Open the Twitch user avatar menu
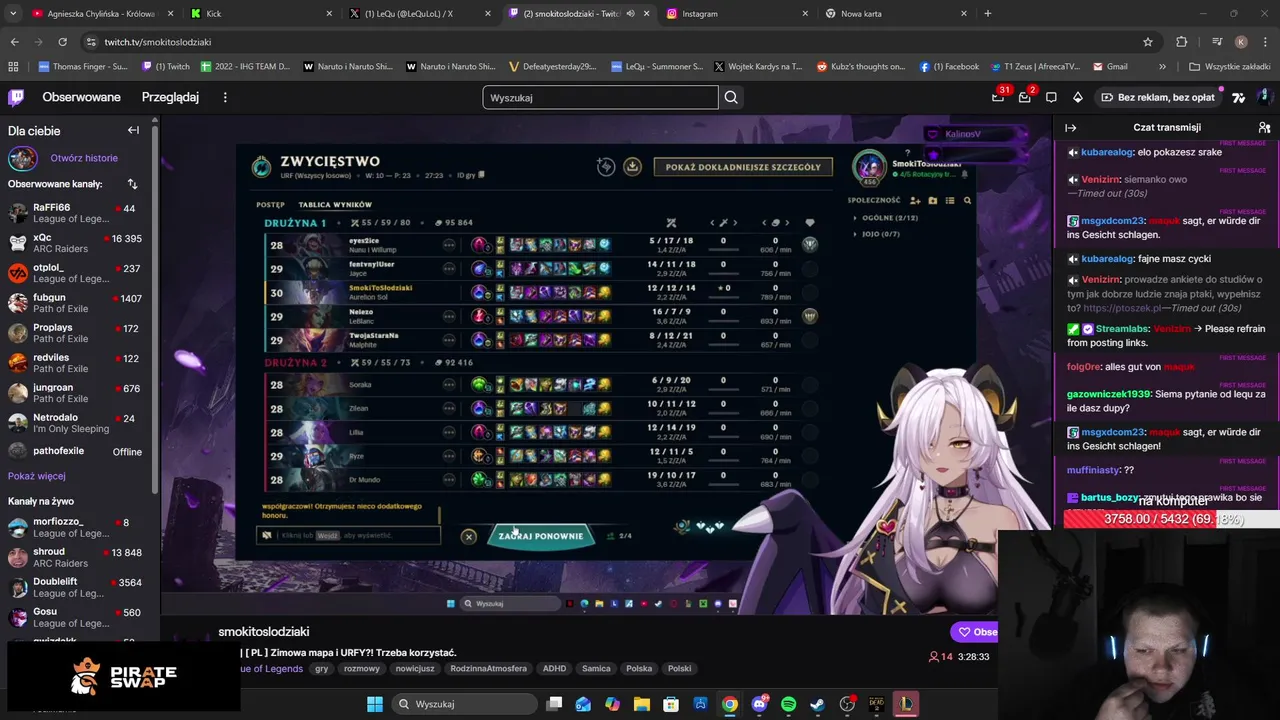Screen dimensions: 1280x720 (1264, 97)
